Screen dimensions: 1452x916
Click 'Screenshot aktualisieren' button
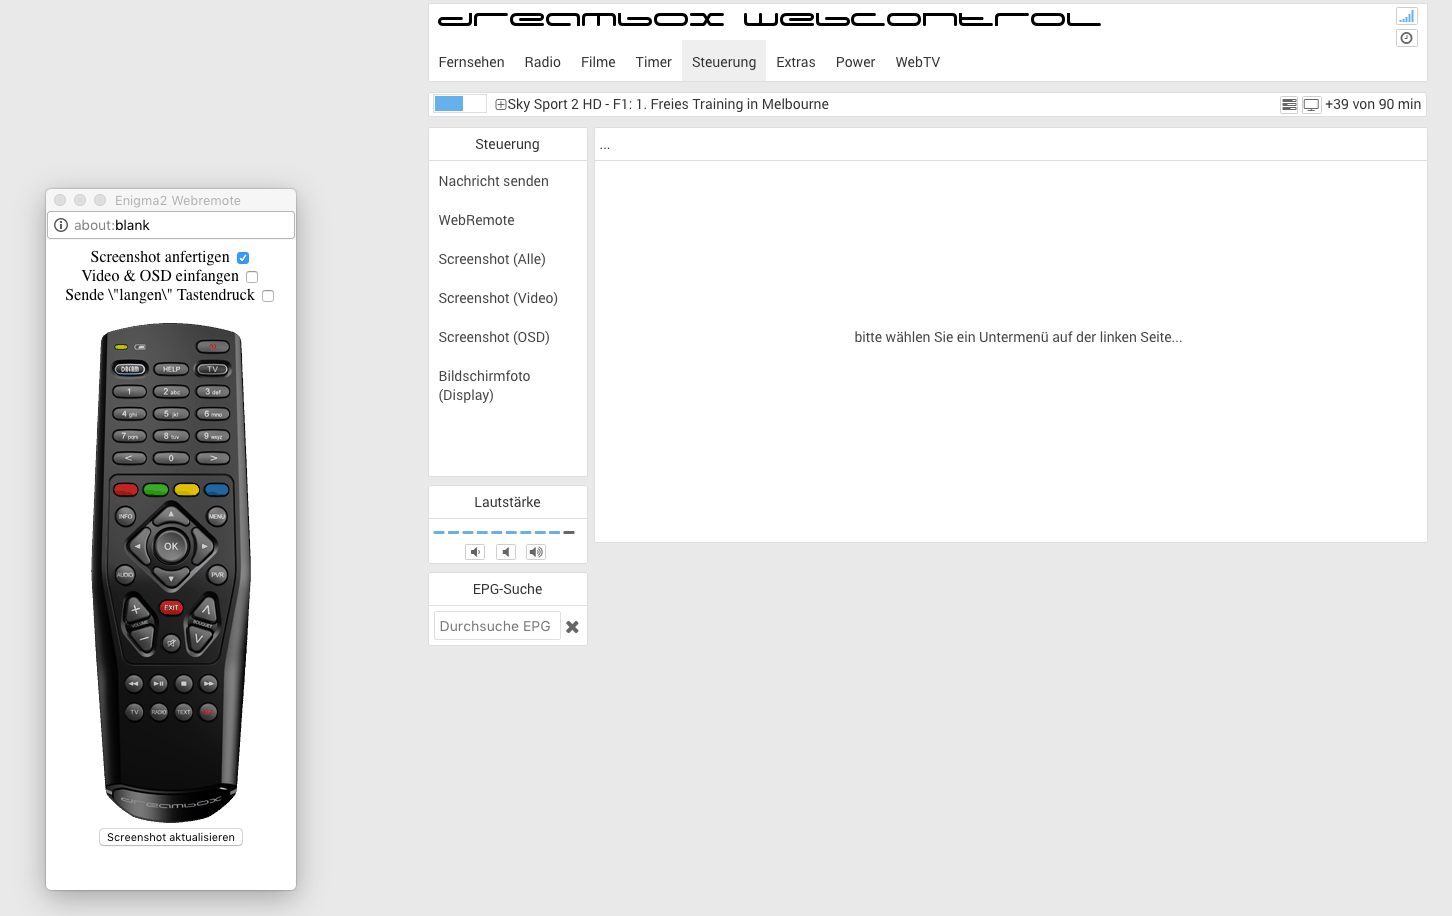(171, 837)
